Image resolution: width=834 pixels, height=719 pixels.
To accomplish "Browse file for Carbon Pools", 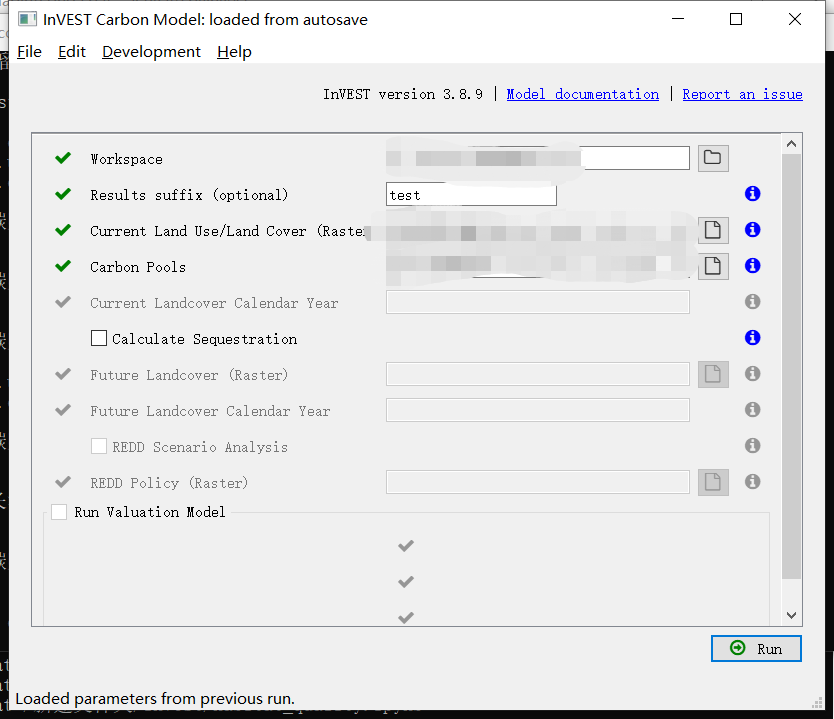I will pos(713,266).
